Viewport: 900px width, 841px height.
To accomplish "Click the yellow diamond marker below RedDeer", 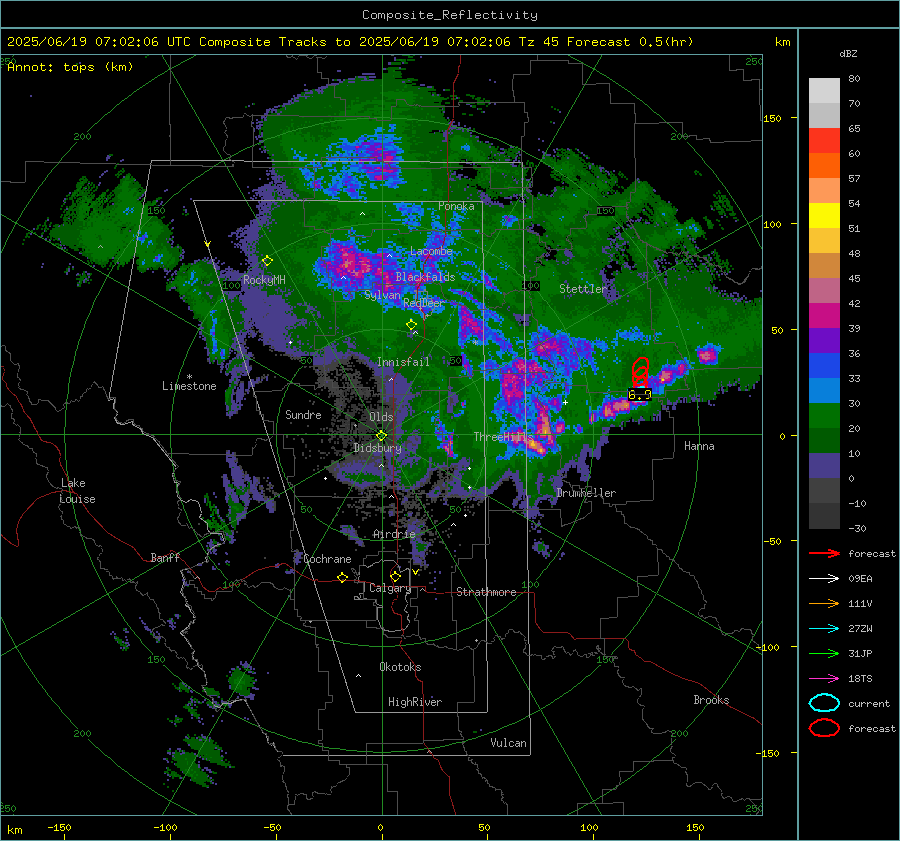I will 411,324.
